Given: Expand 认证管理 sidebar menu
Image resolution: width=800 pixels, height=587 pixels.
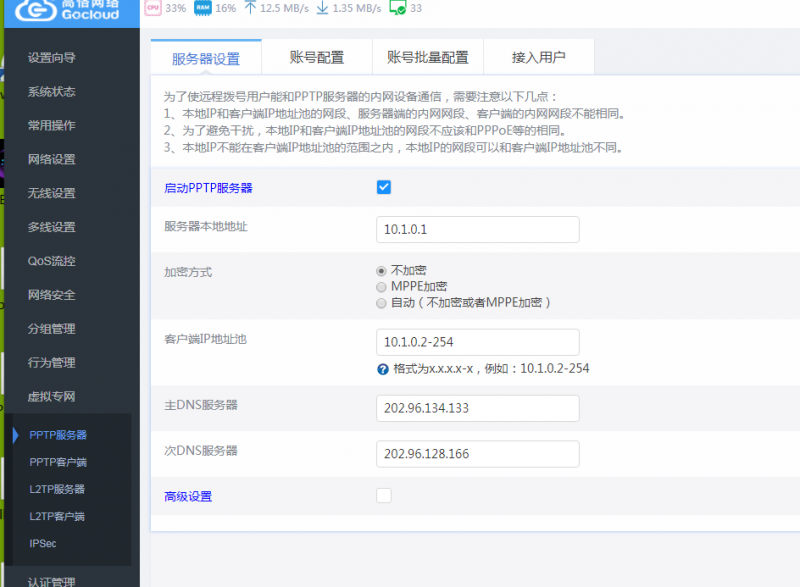Looking at the screenshot, I should click(52, 582).
